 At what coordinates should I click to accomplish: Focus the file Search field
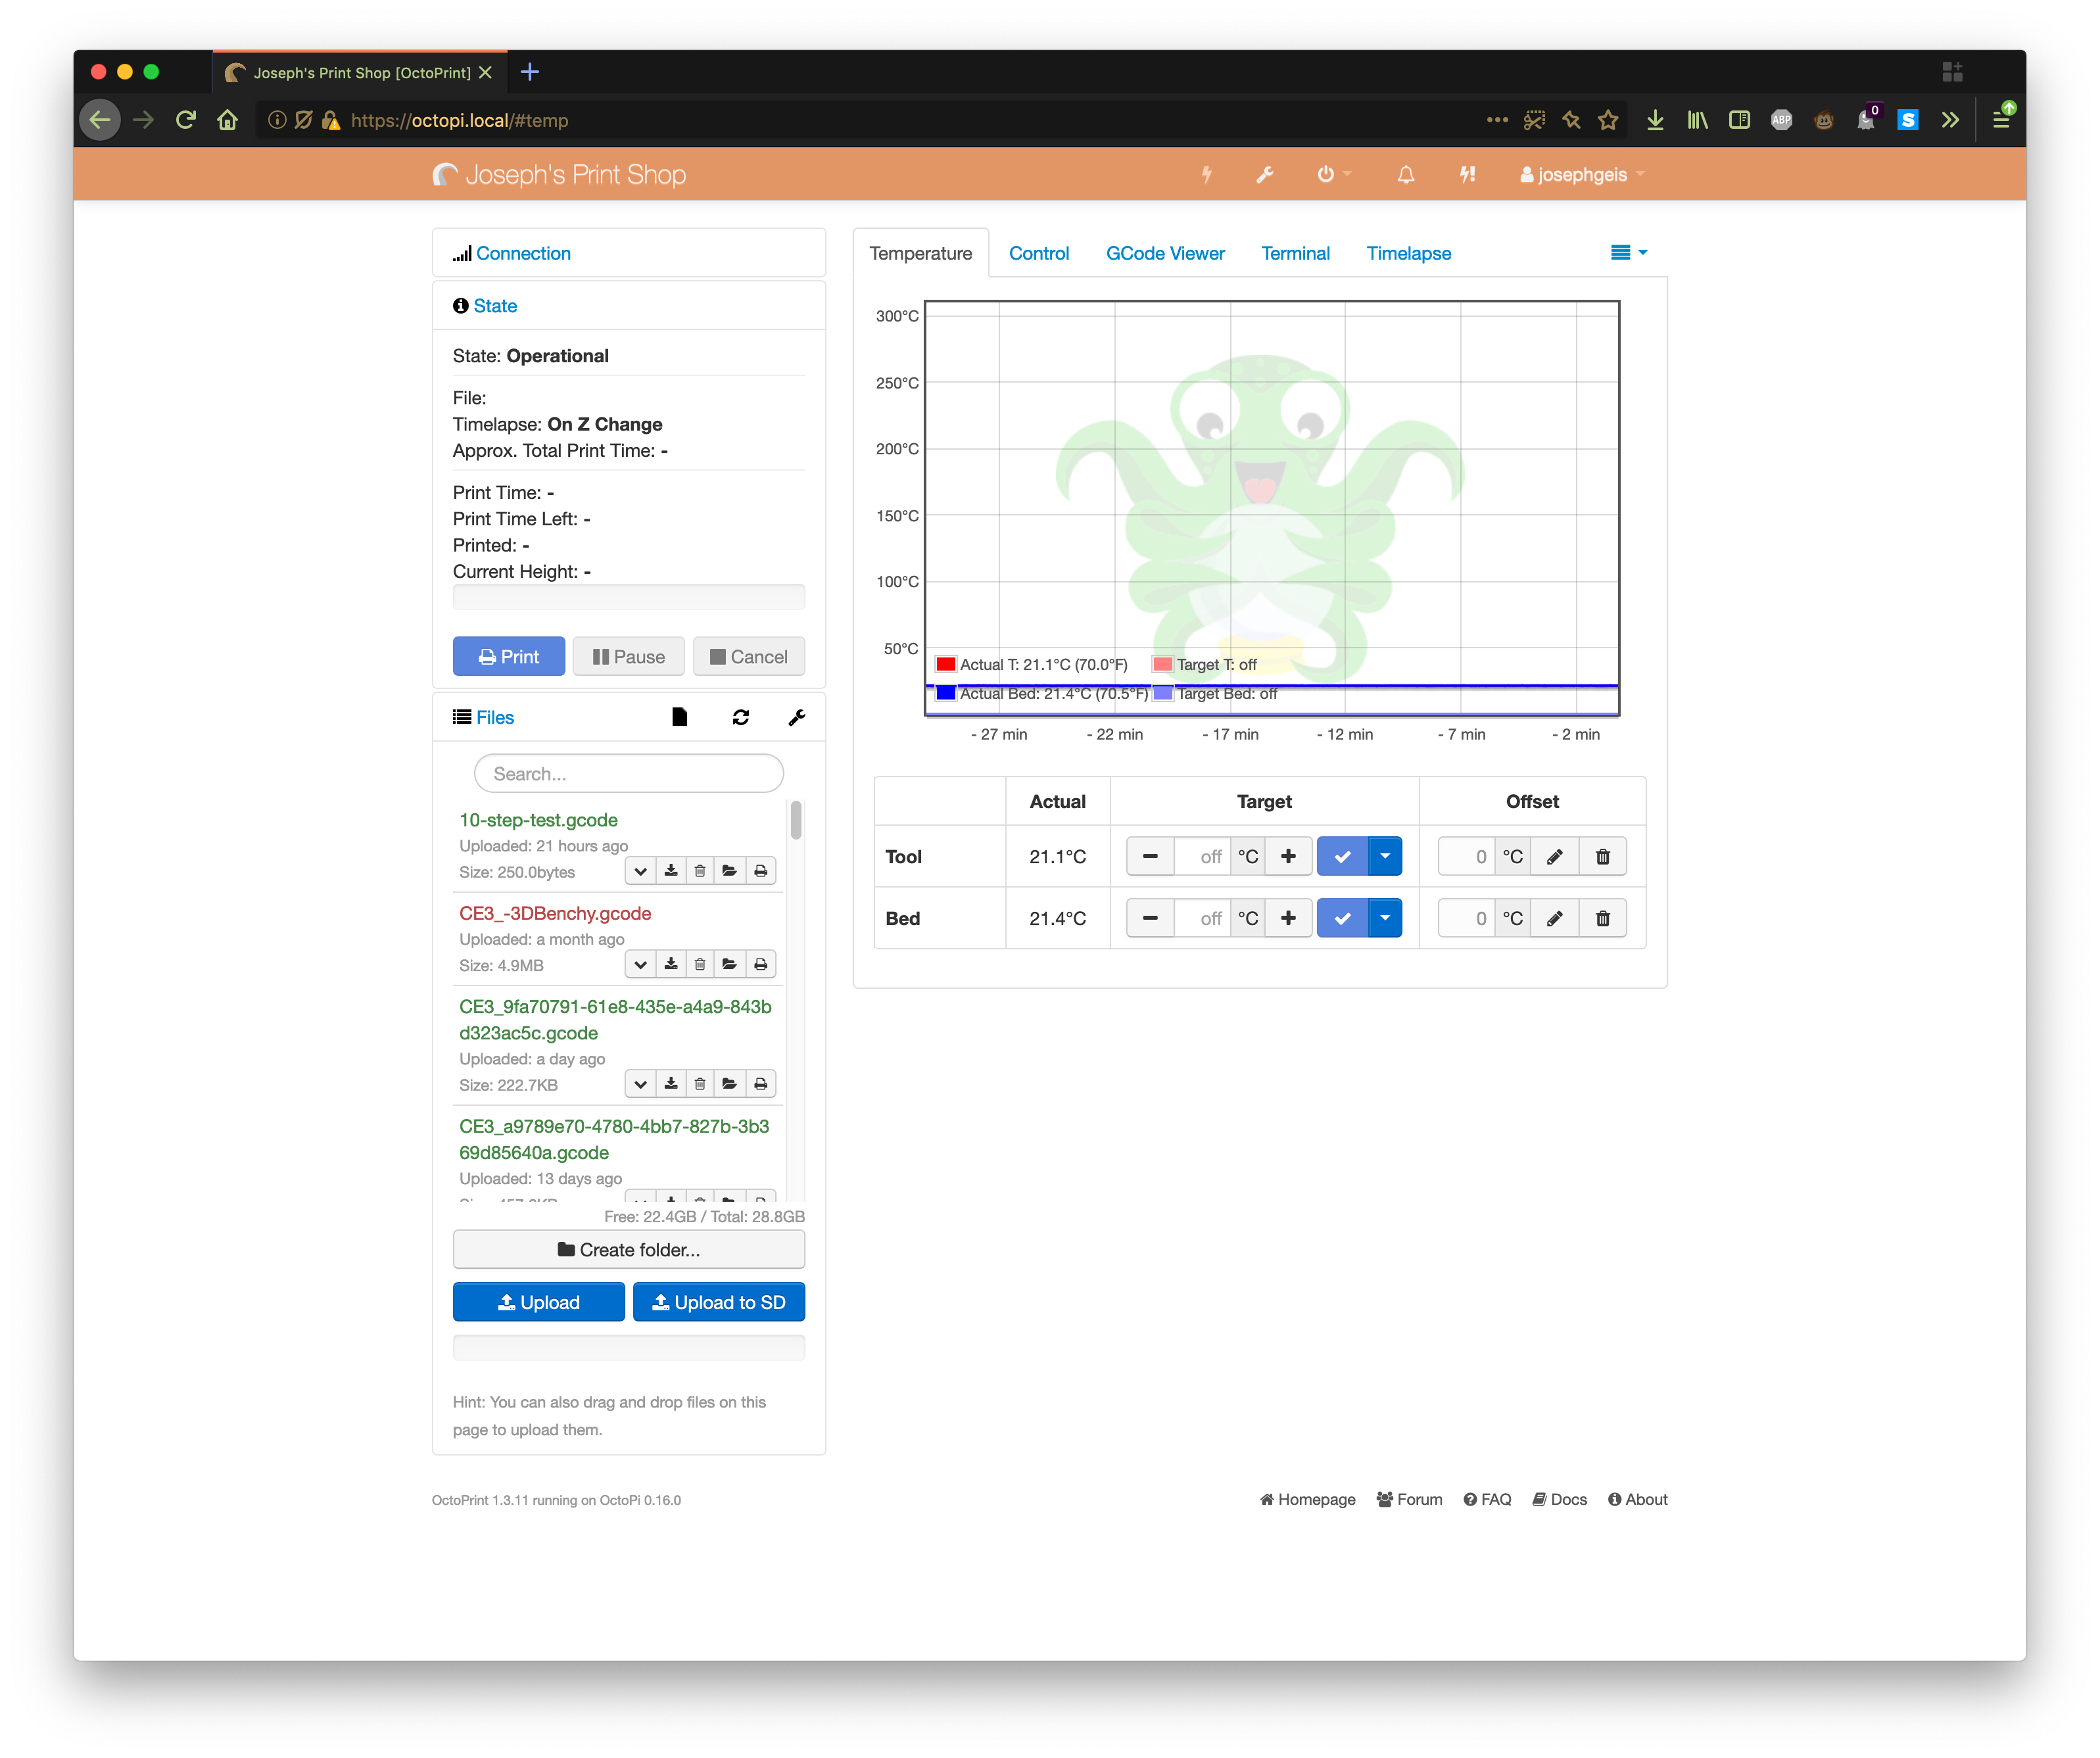628,774
